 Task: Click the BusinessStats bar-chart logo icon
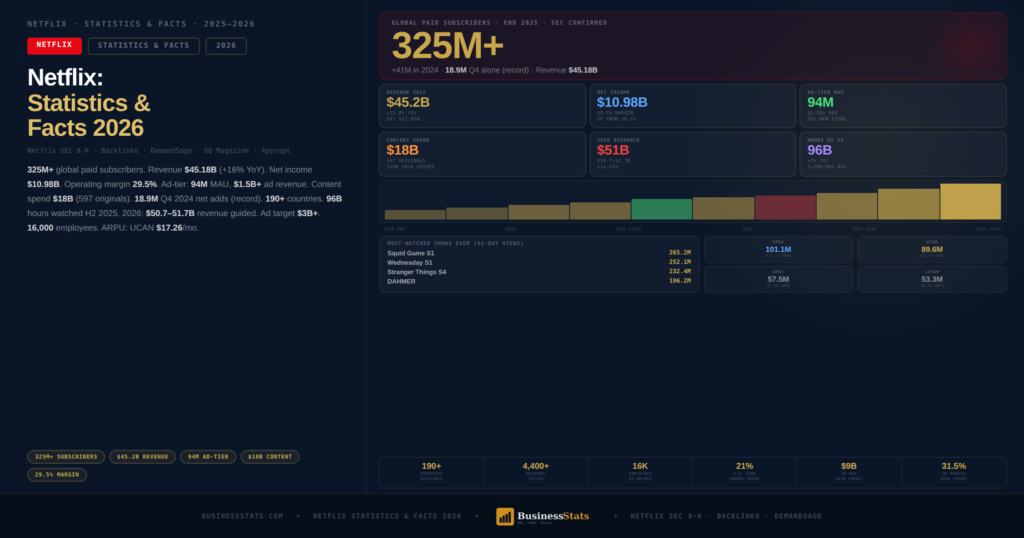[x=505, y=516]
